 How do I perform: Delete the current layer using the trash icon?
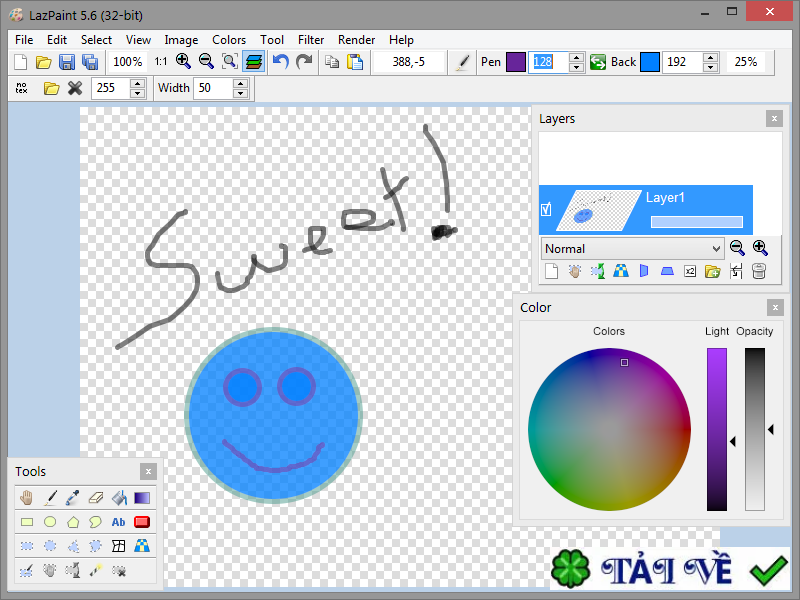760,271
